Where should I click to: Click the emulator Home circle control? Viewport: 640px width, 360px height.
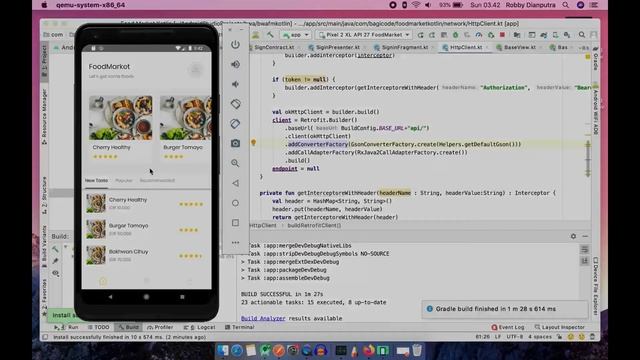pos(235,203)
